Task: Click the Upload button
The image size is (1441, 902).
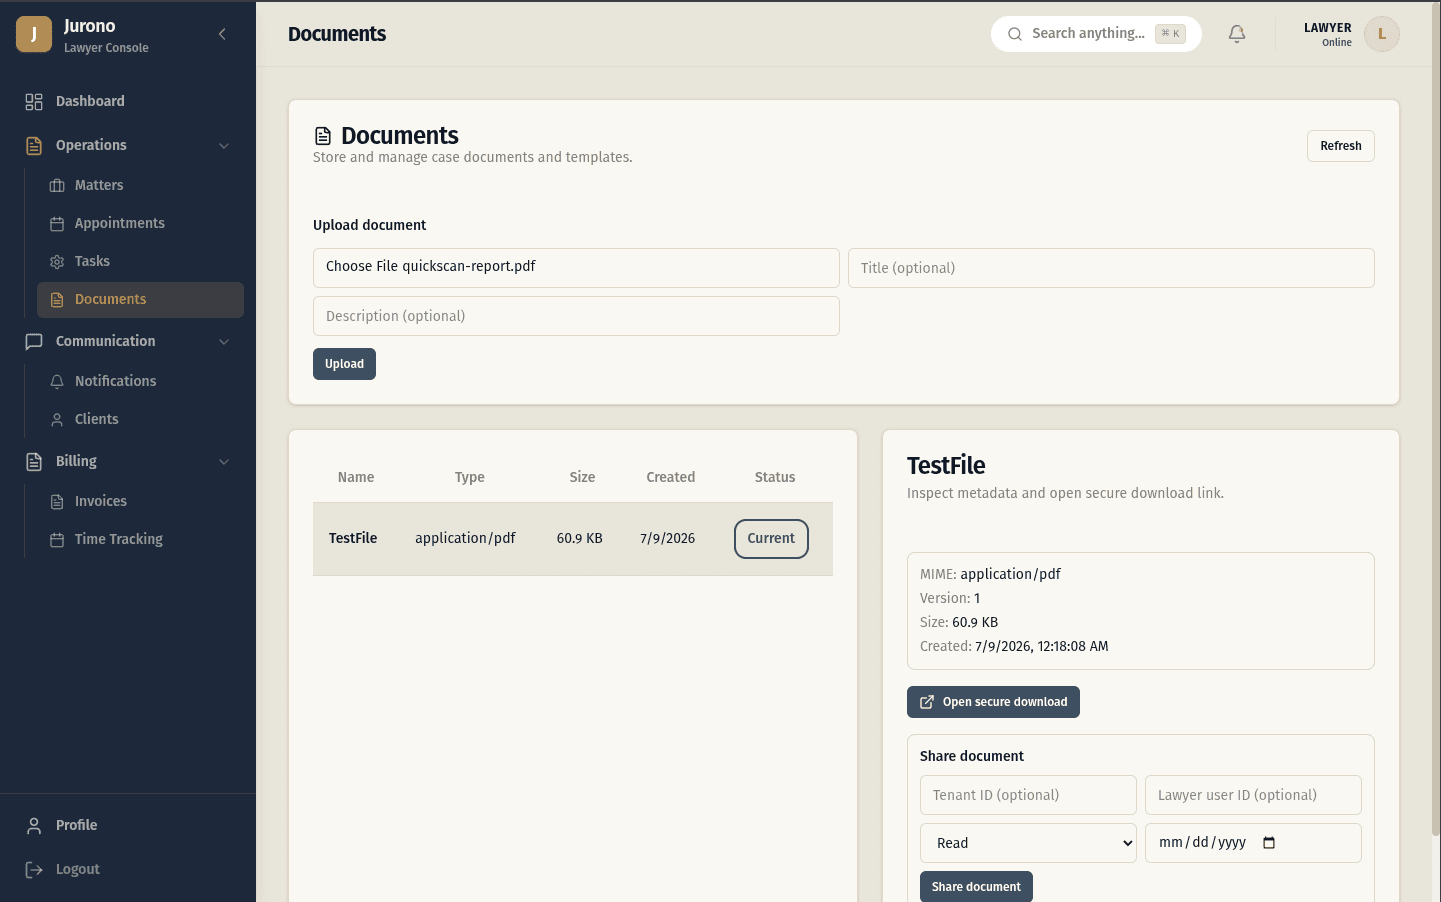Action: pos(344,364)
